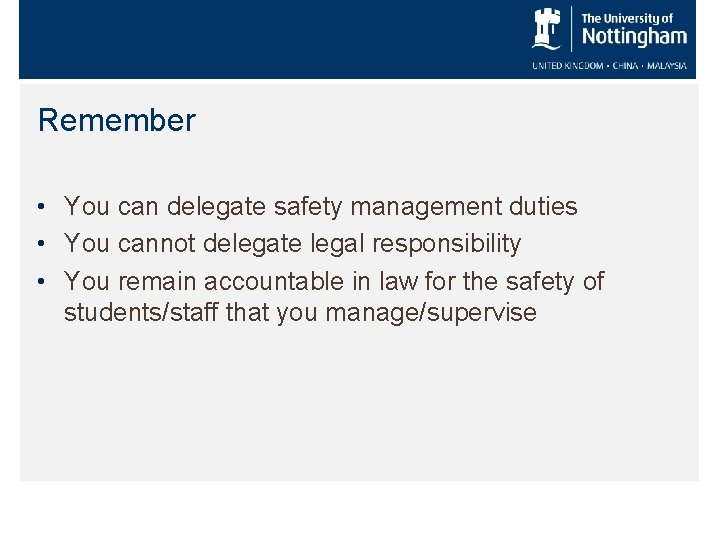Click "CHINA" in the campus tagline

coord(626,66)
